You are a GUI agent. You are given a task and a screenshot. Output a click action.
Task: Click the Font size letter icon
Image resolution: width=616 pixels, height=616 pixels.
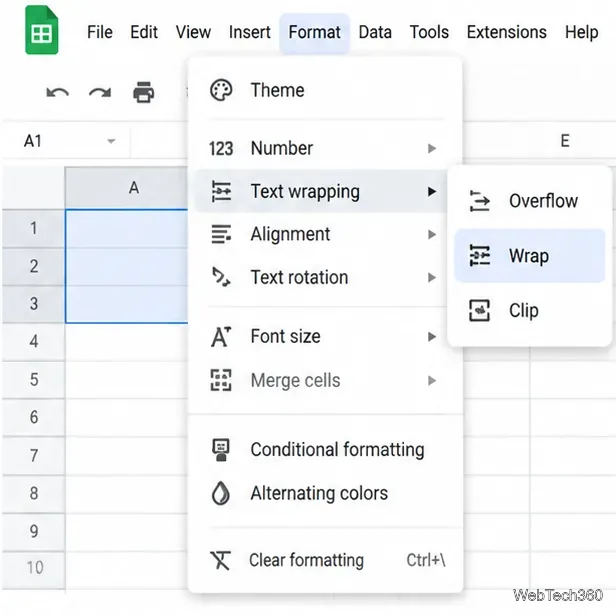221,337
